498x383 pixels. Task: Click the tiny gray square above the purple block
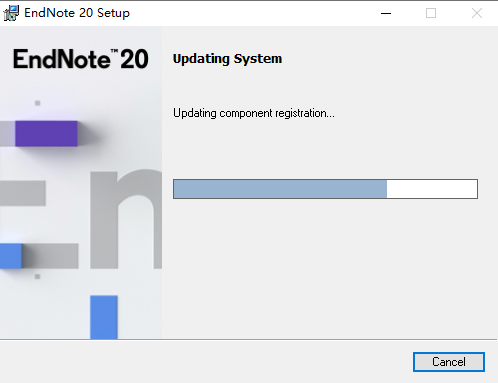pyautogui.click(x=37, y=103)
